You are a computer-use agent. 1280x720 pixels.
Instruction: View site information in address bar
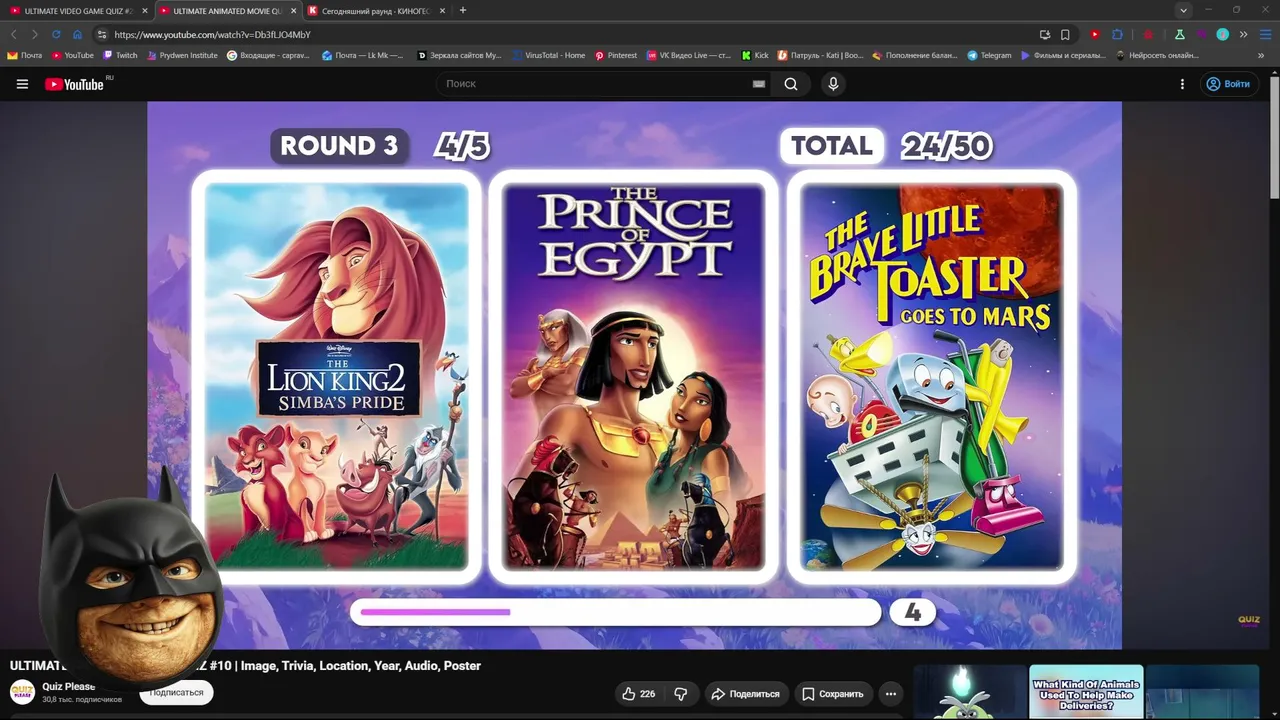pos(102,34)
